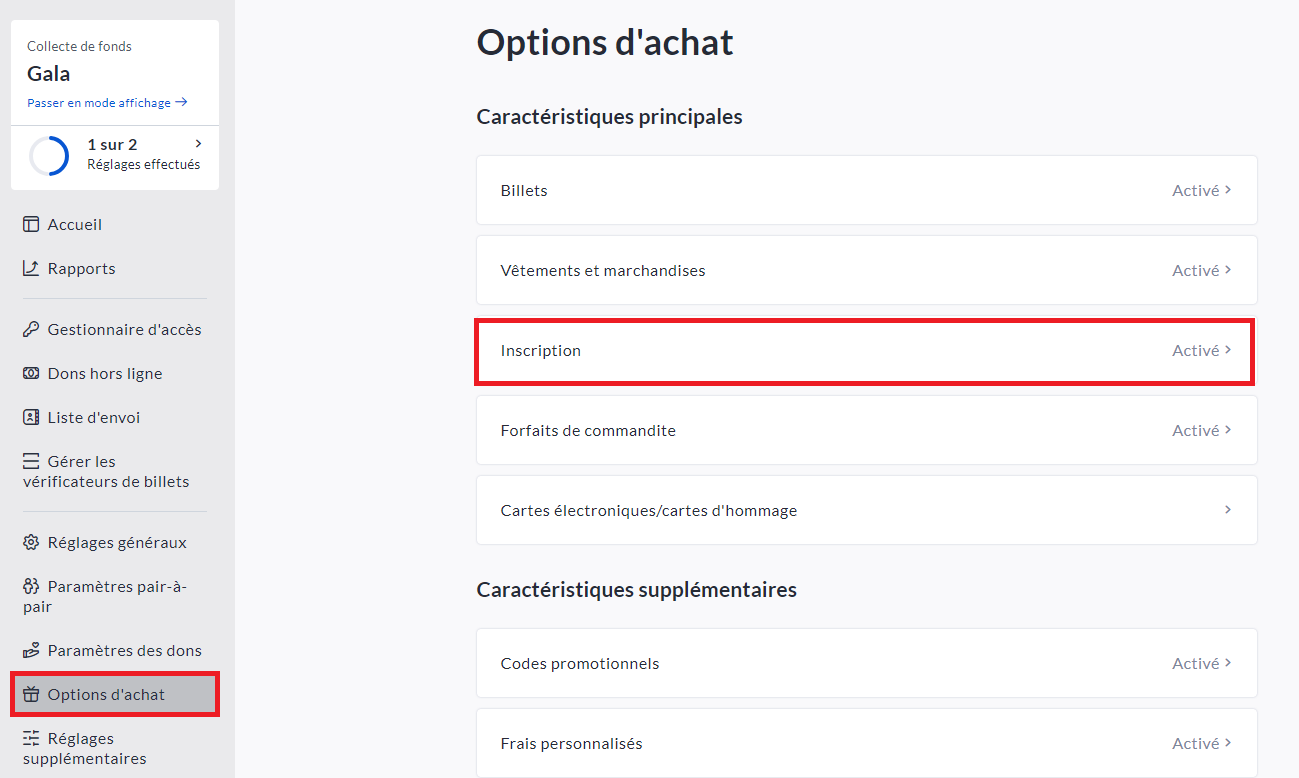Open the Vêtements et marchandises row
Screen dimensions: 1299x778
click(x=866, y=270)
